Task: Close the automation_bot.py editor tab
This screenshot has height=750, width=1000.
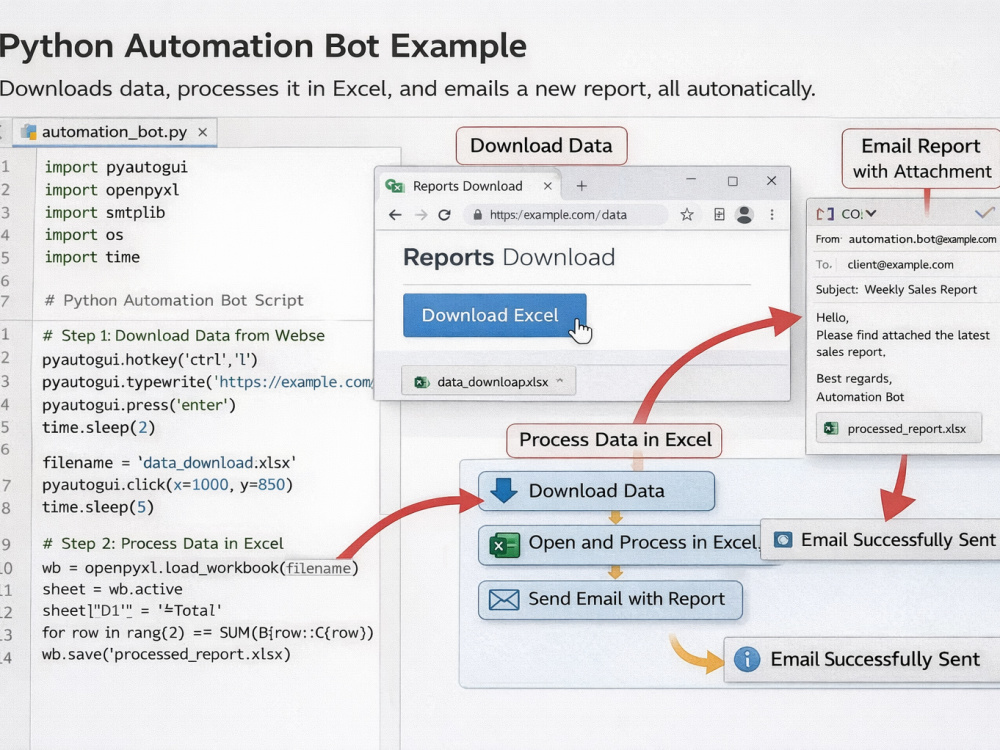Action: (x=202, y=132)
